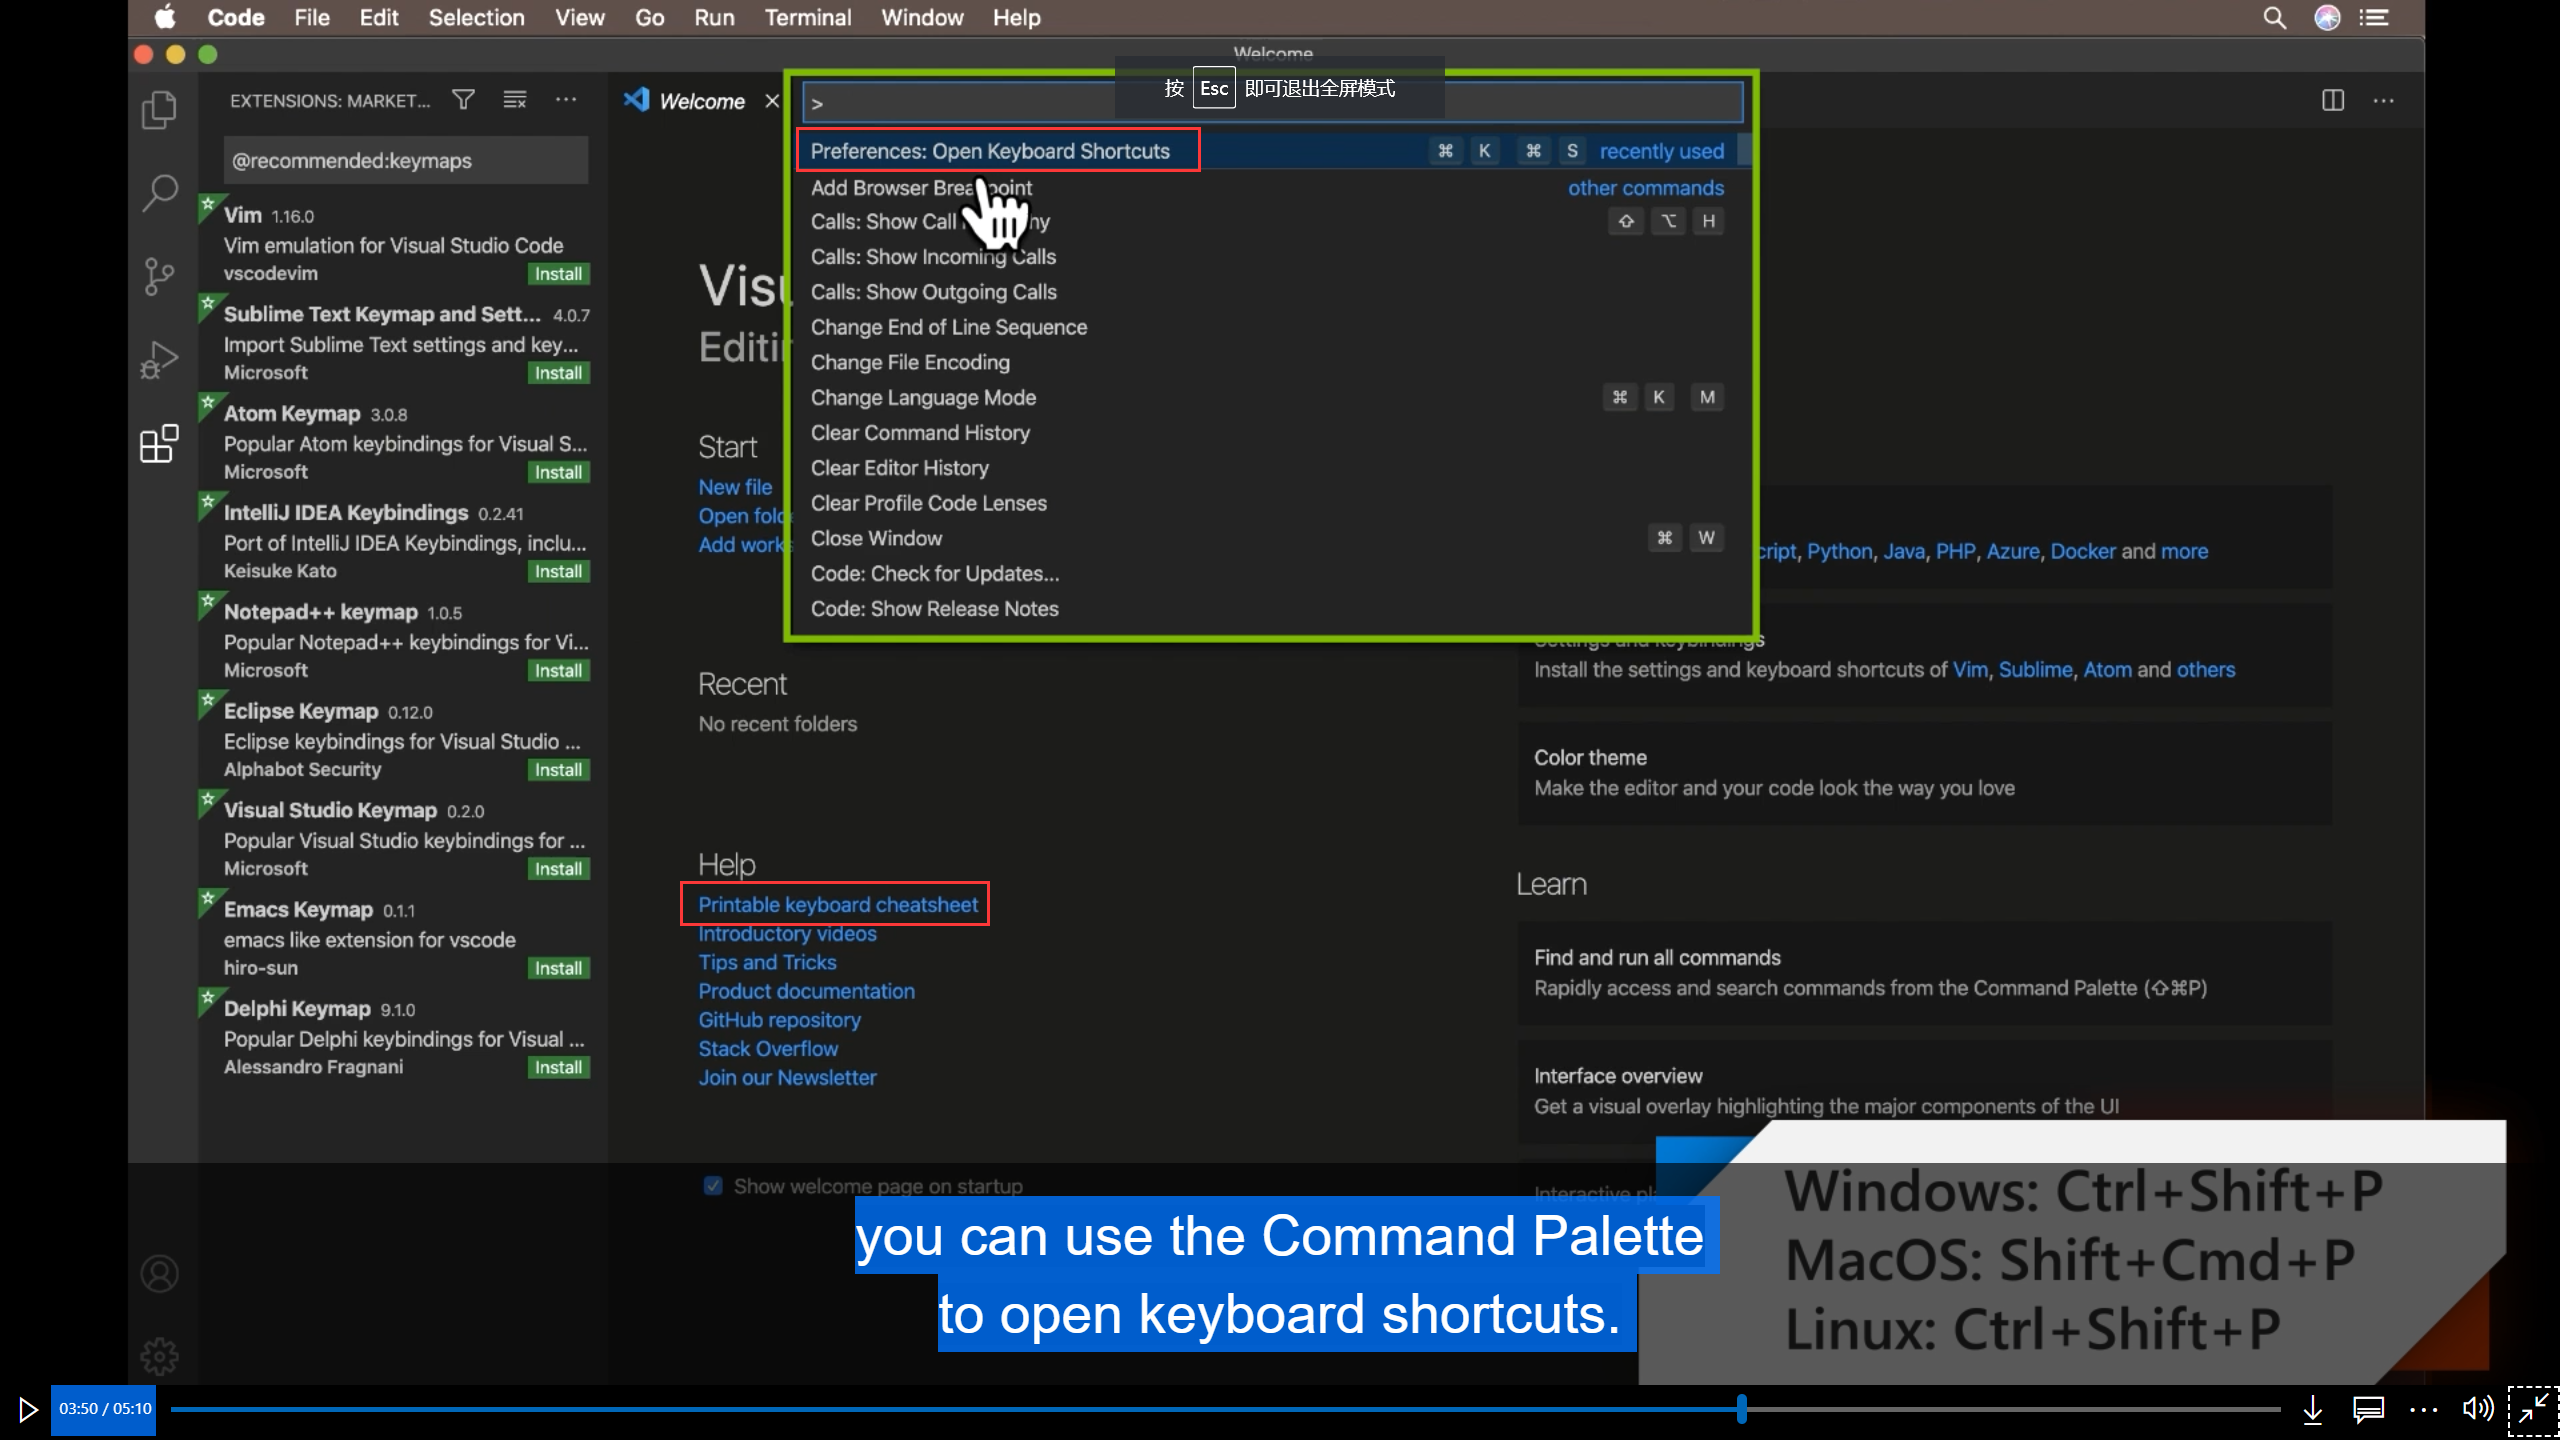Click the Accounts icon above the gear
The image size is (2560, 1440).
coord(159,1273)
